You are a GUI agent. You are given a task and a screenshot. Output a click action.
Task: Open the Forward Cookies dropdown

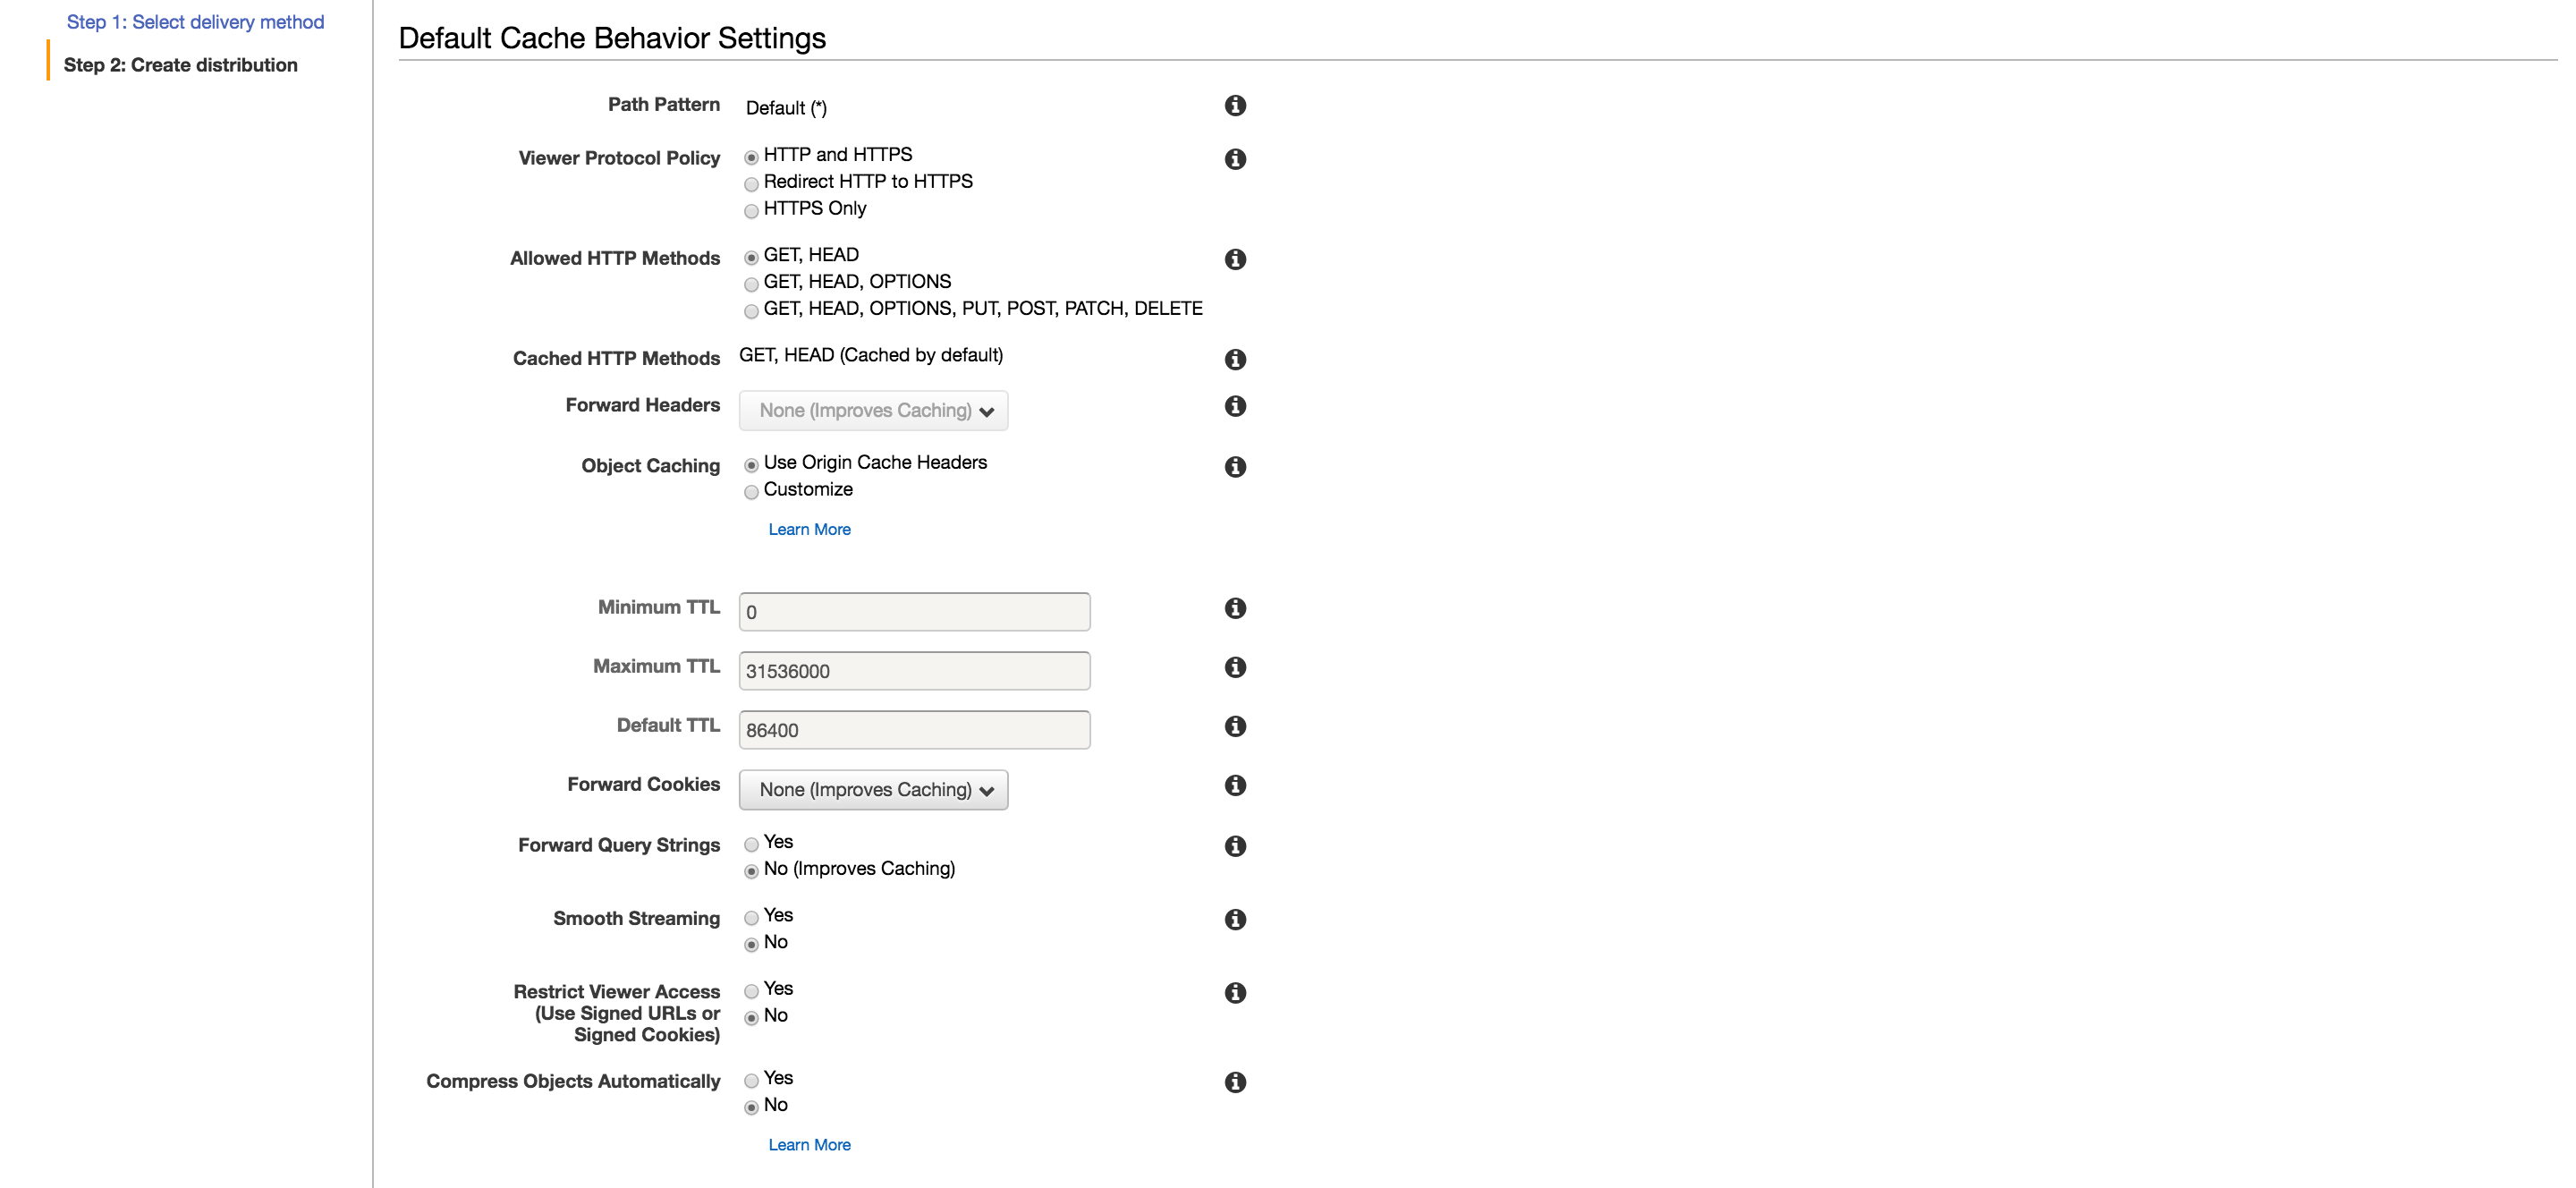(x=873, y=790)
